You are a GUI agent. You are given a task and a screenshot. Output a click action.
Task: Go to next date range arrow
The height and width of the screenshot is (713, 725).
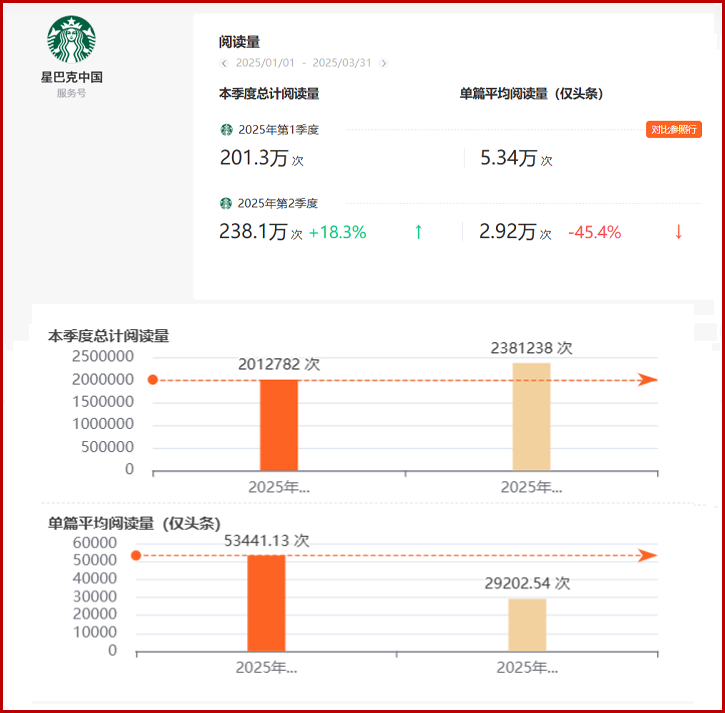pos(383,63)
